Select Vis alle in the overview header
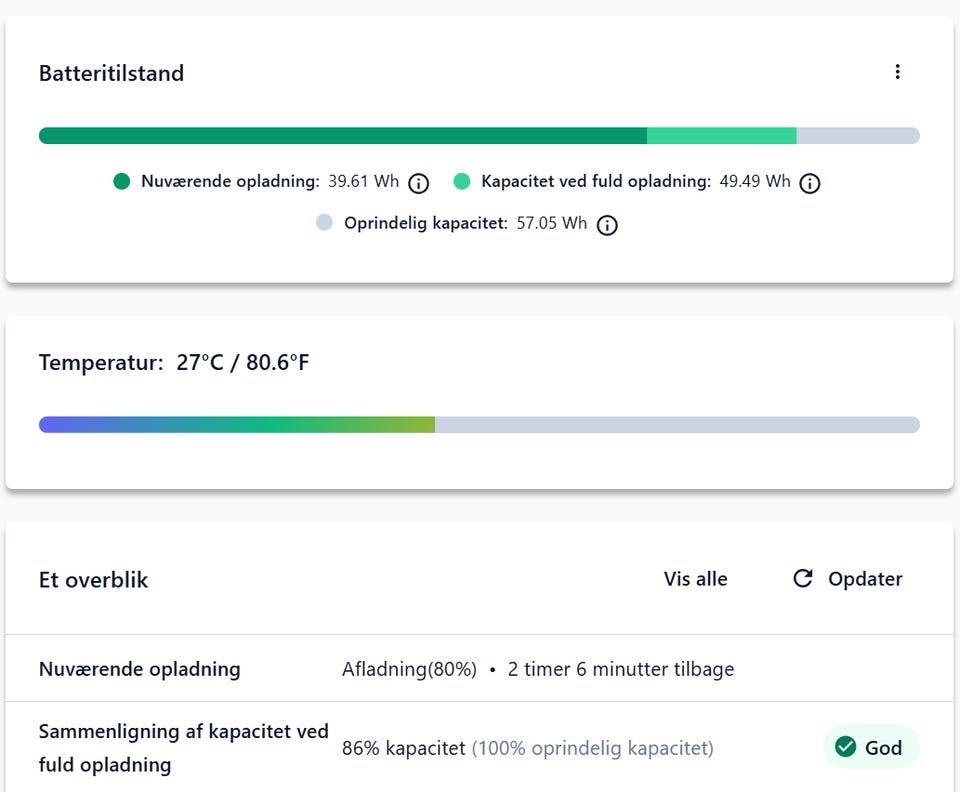The height and width of the screenshot is (792, 960). pyautogui.click(x=696, y=579)
